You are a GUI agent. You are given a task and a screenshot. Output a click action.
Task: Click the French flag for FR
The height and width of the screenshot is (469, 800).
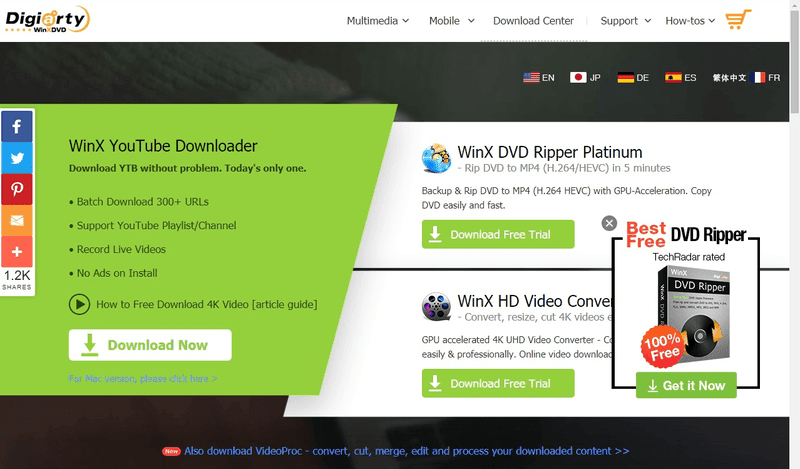point(759,78)
